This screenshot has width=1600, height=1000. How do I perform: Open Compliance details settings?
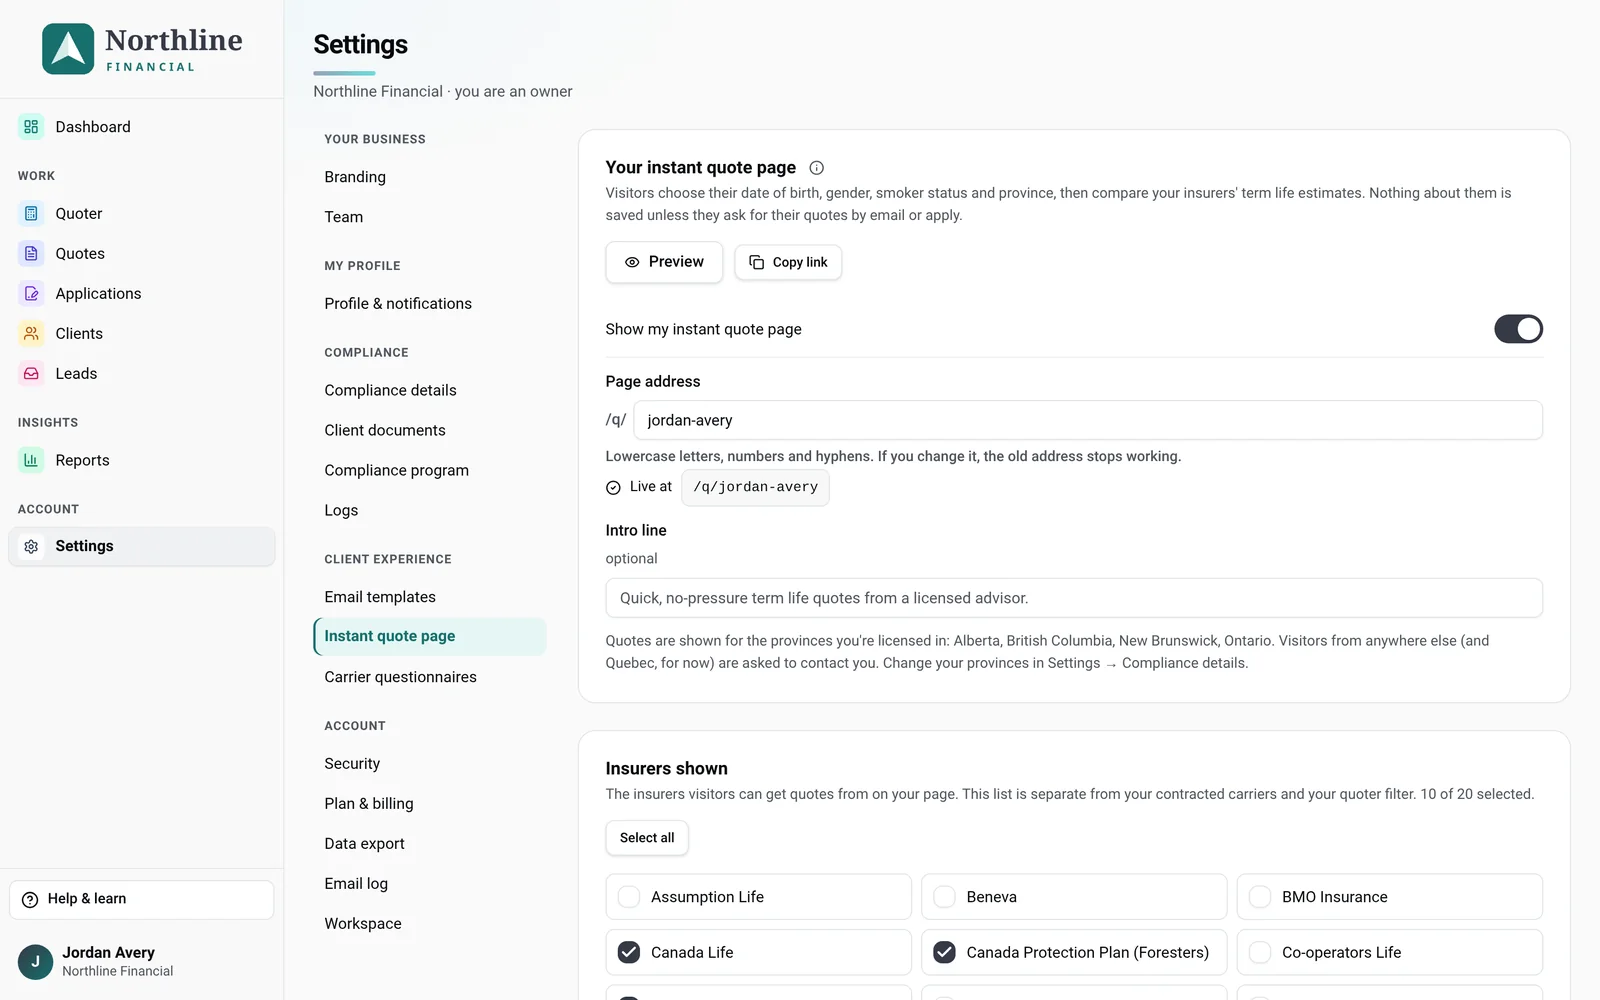430,391
